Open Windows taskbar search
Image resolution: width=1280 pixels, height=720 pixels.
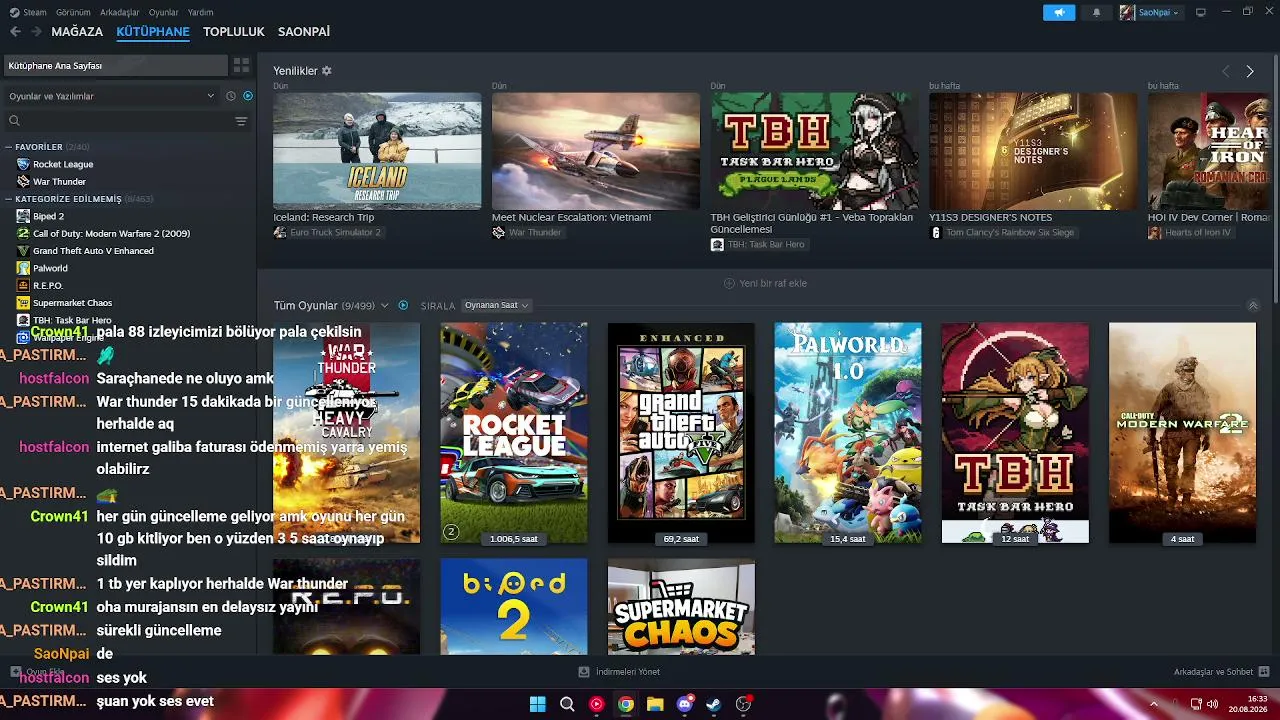coord(567,704)
